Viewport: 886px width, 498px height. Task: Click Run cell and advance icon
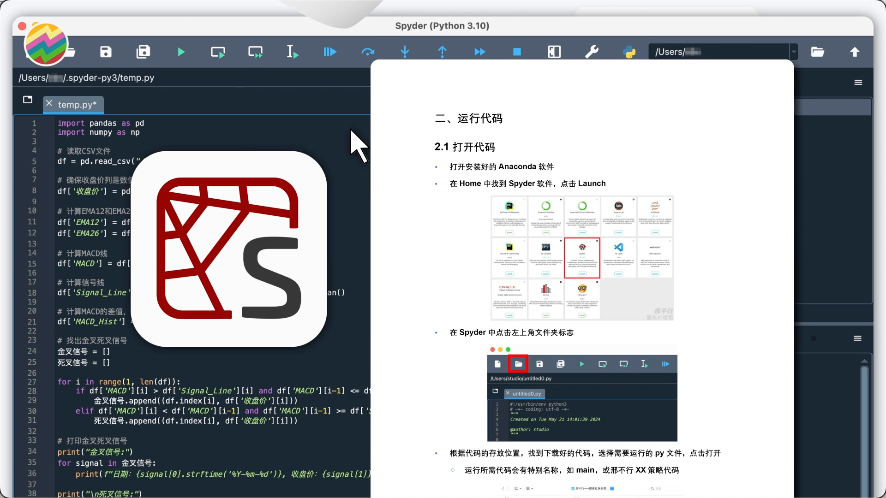click(256, 51)
